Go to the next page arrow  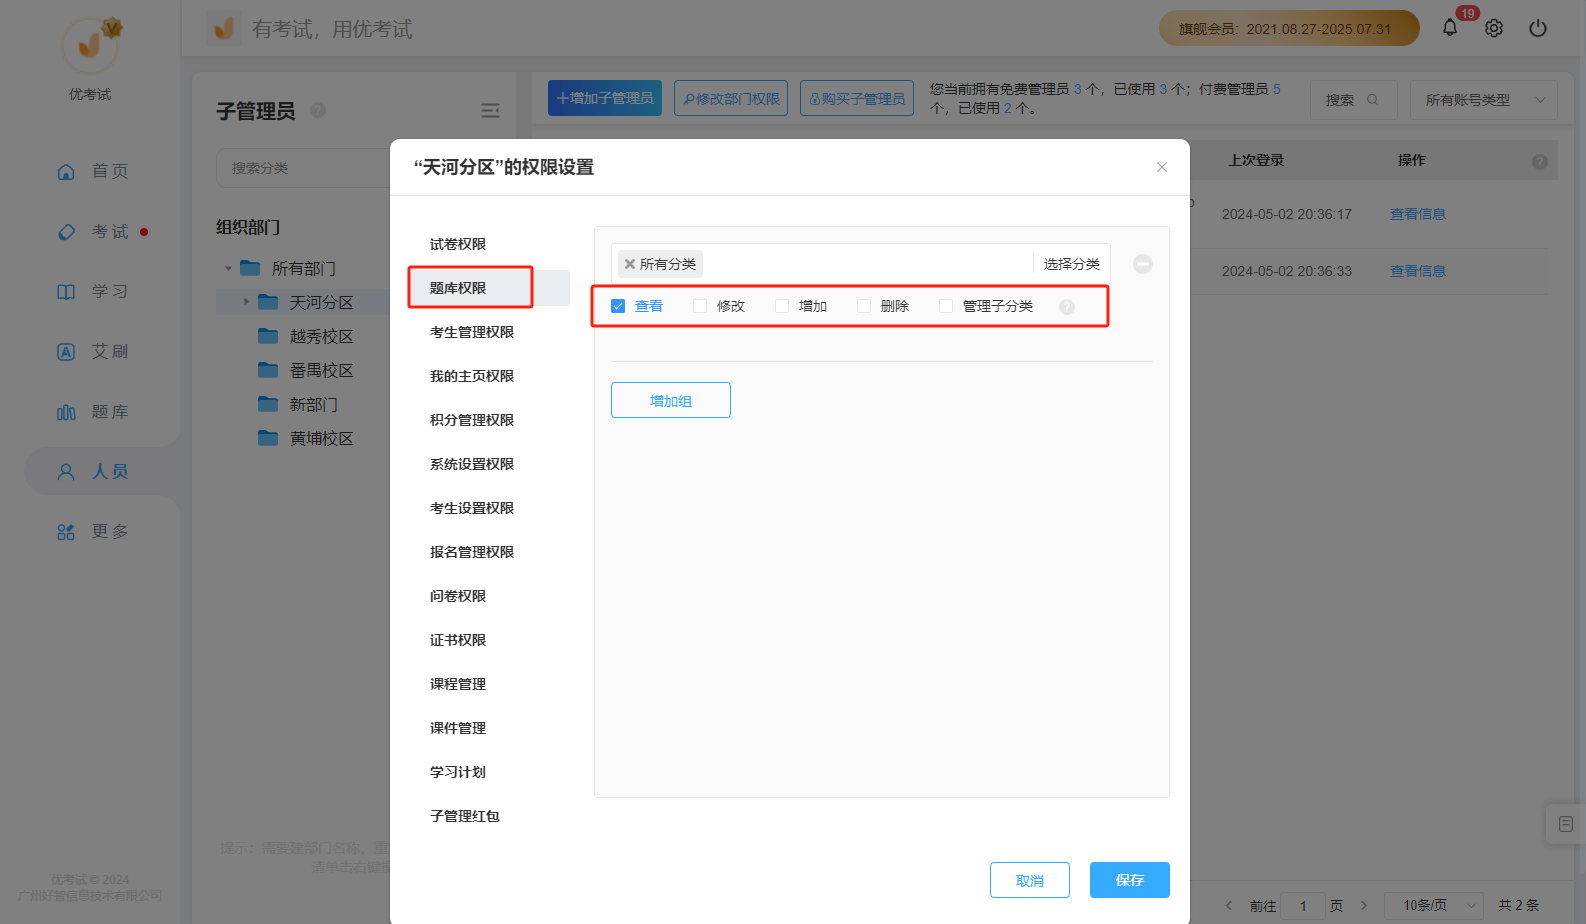(1364, 905)
